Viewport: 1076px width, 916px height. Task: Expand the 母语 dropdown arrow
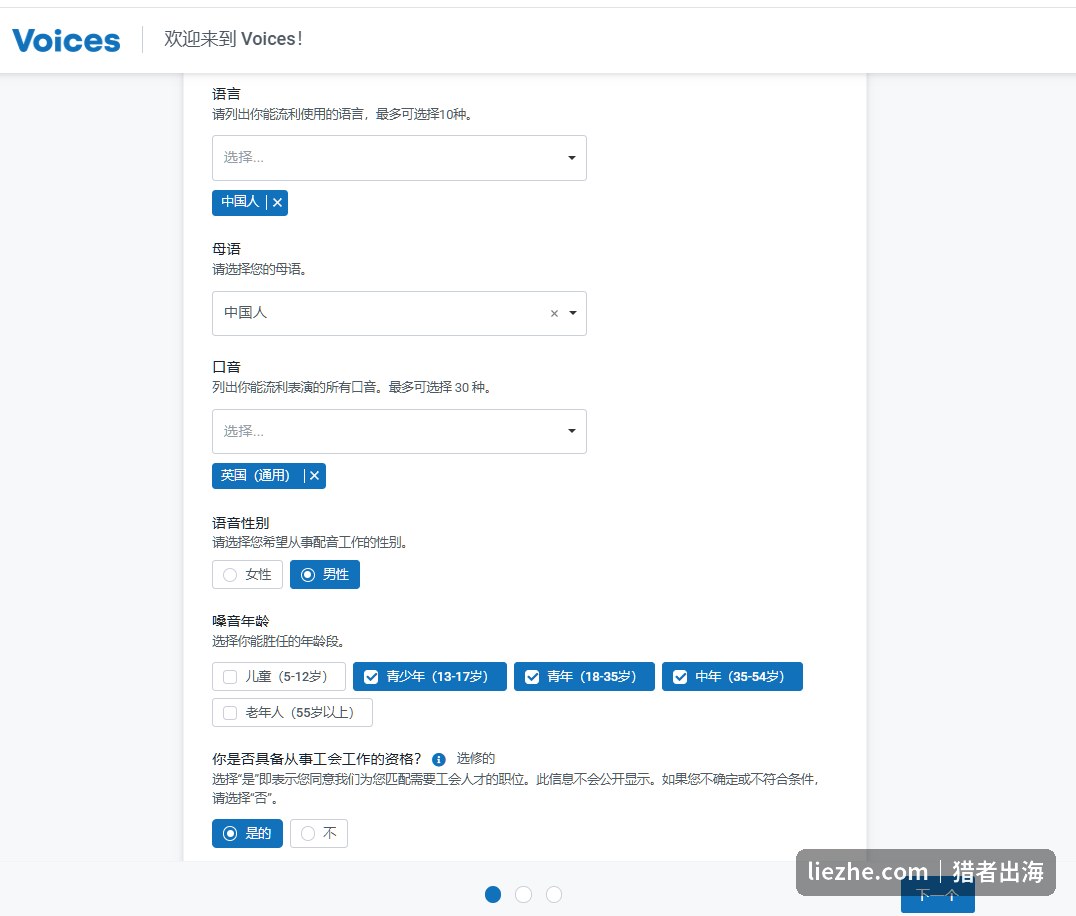tap(573, 313)
